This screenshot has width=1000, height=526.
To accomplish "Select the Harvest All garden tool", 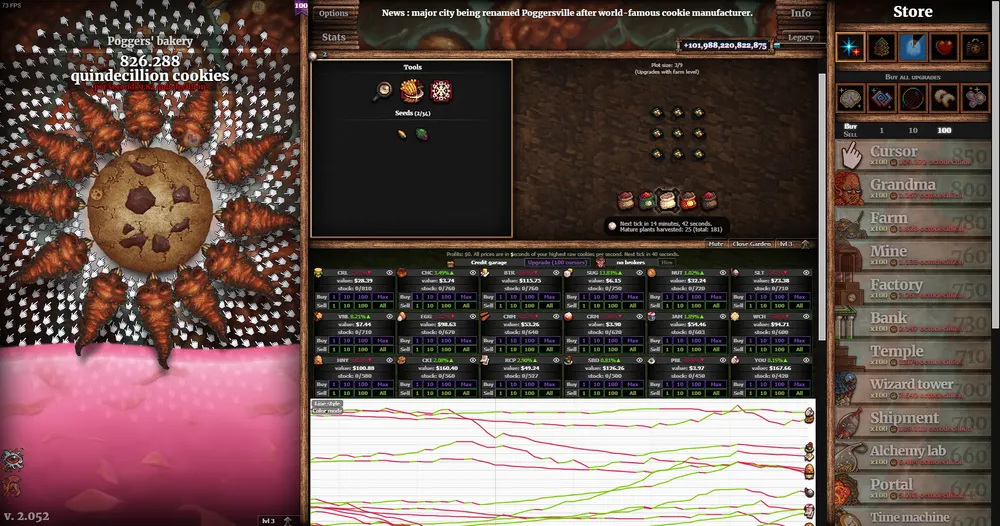I will [x=412, y=92].
